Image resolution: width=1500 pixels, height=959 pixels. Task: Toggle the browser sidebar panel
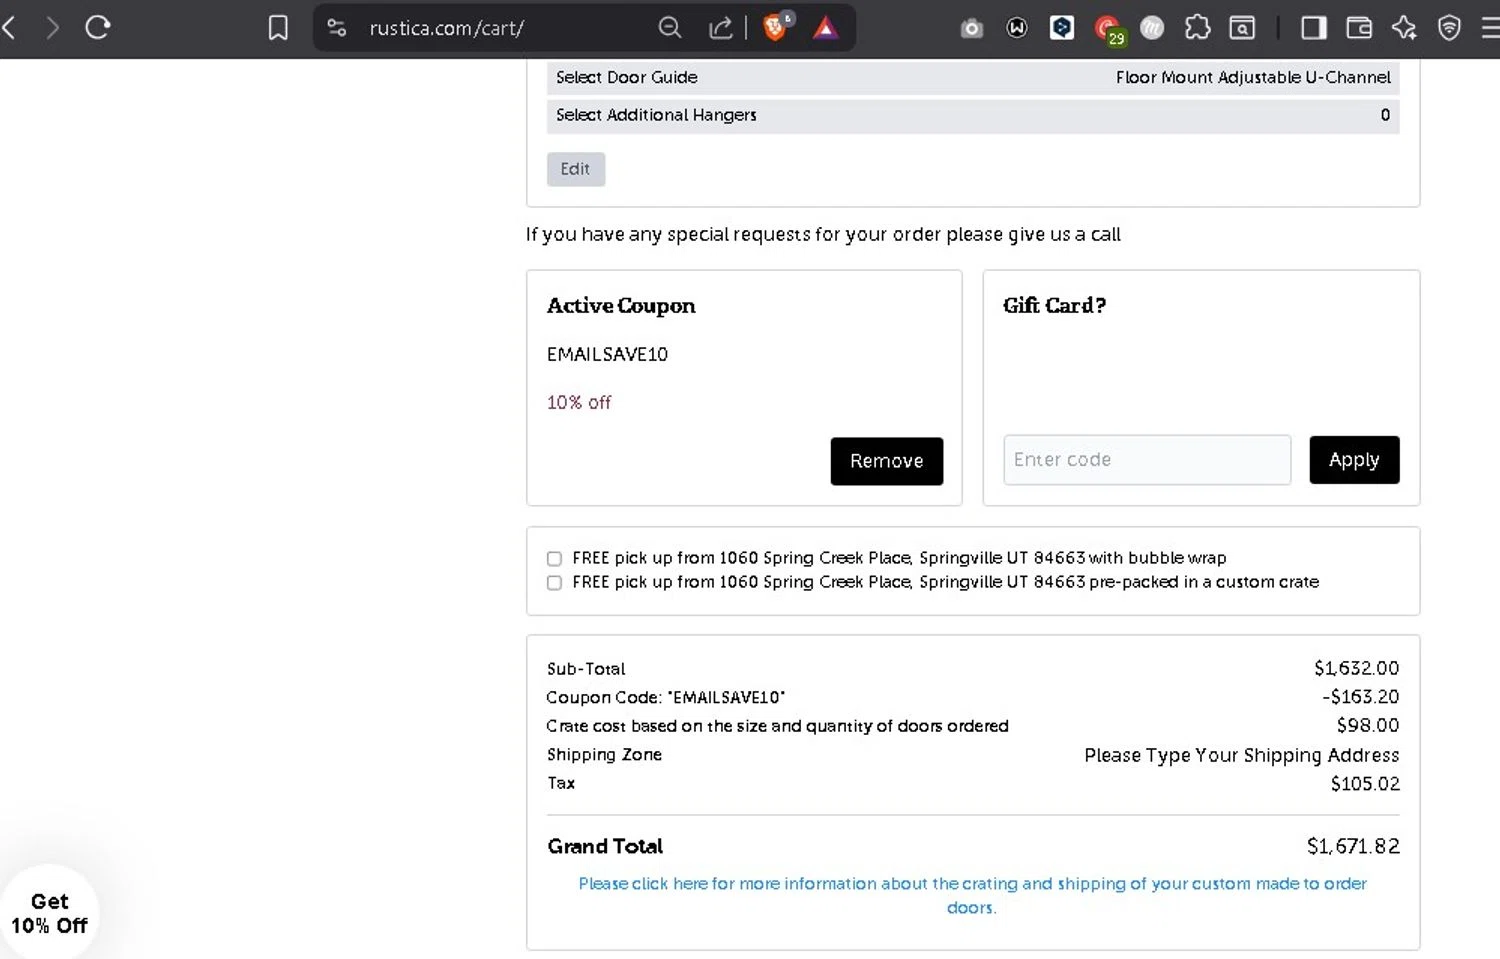coord(1314,28)
